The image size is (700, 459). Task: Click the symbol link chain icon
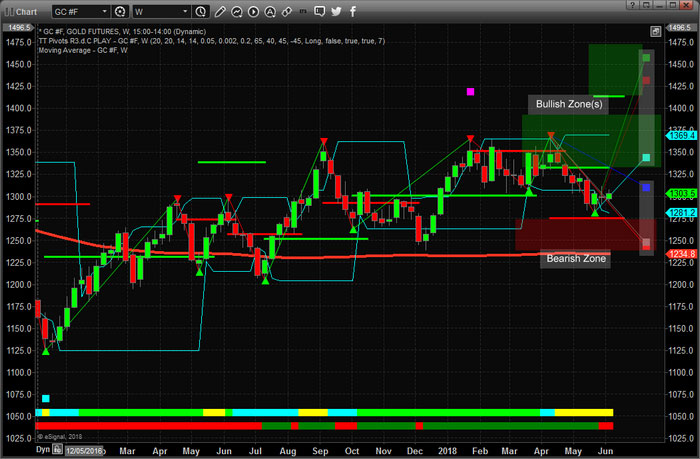[287, 12]
